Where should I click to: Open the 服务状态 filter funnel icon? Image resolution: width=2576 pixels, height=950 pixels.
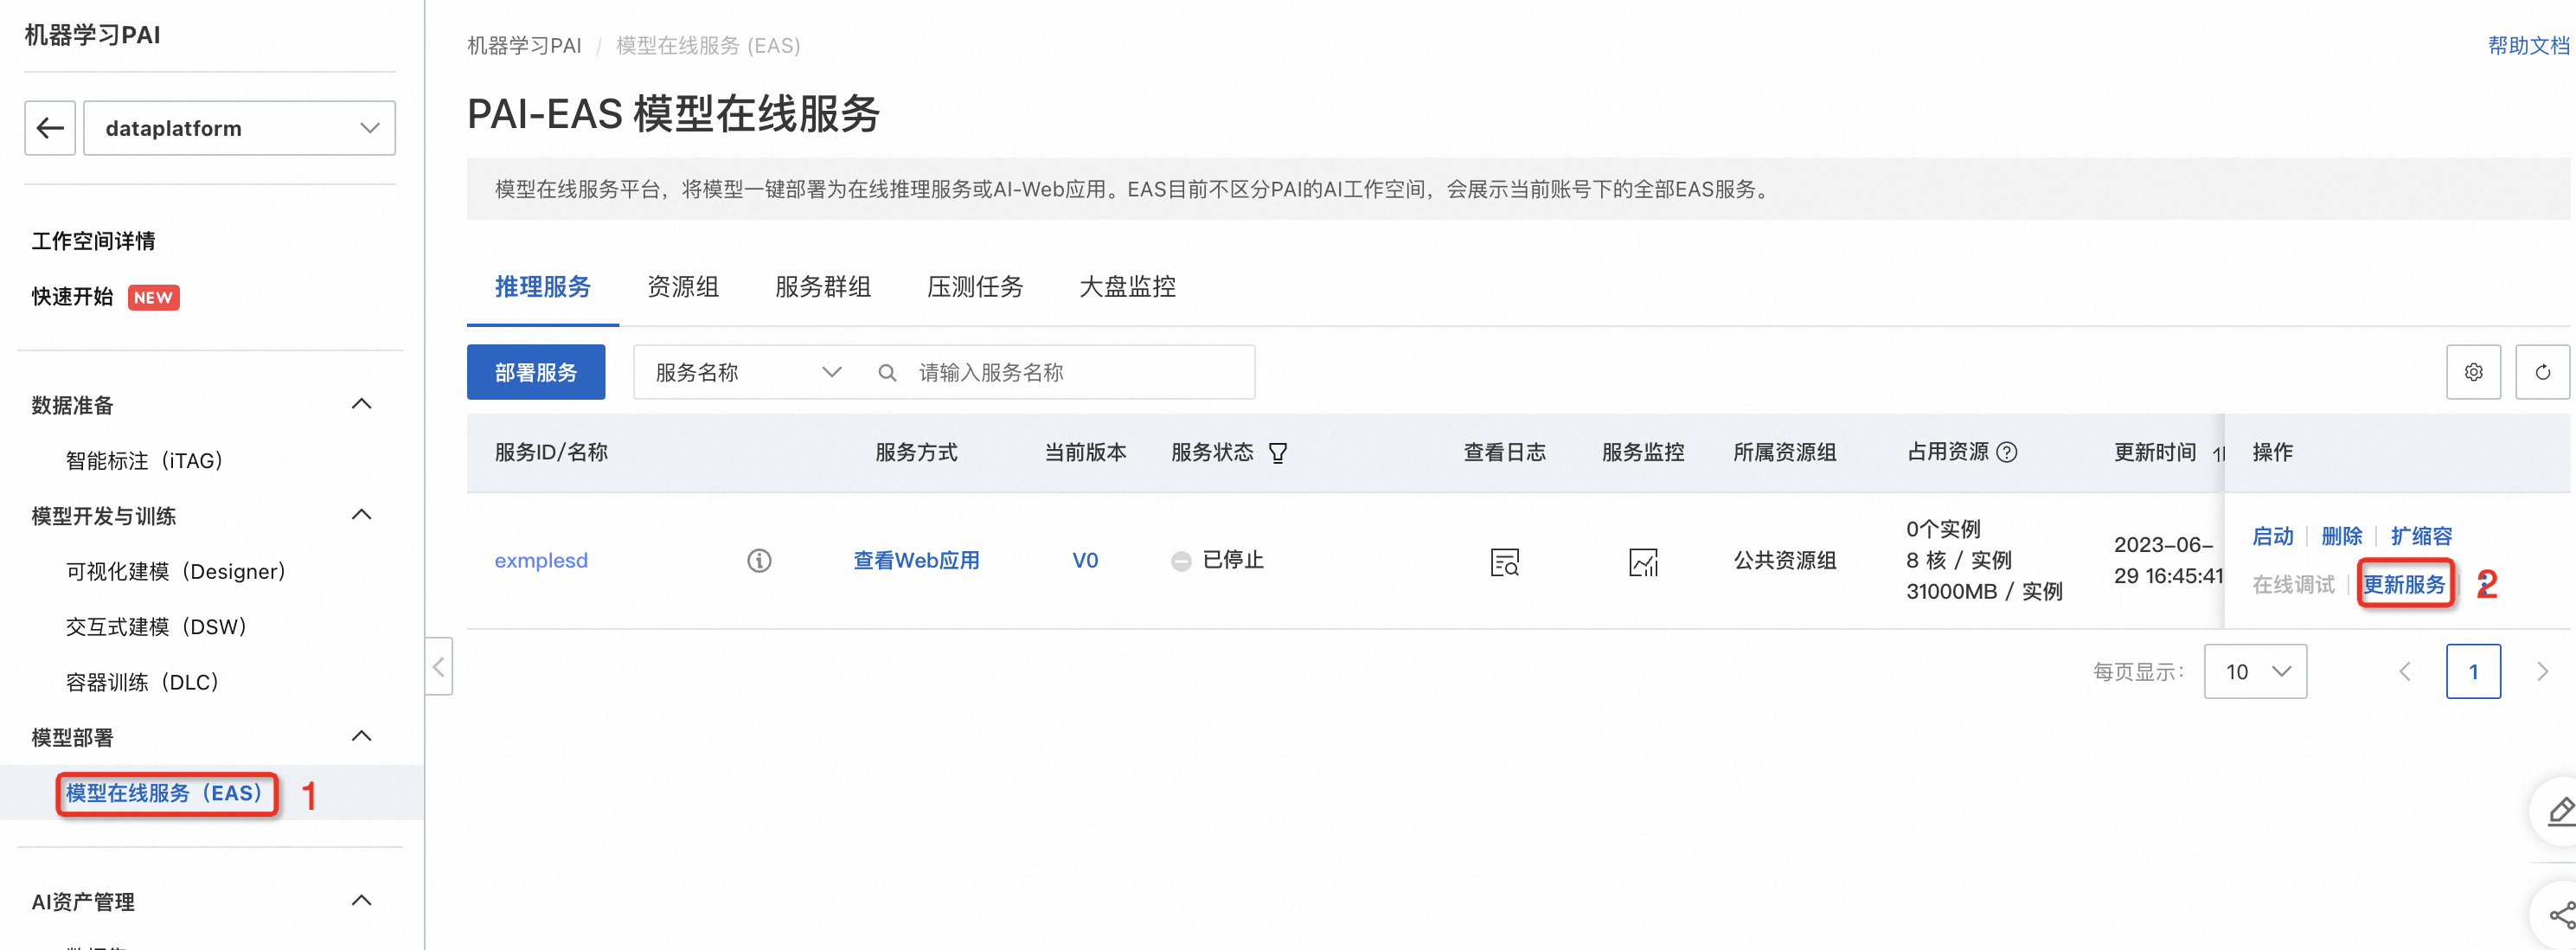[1278, 452]
